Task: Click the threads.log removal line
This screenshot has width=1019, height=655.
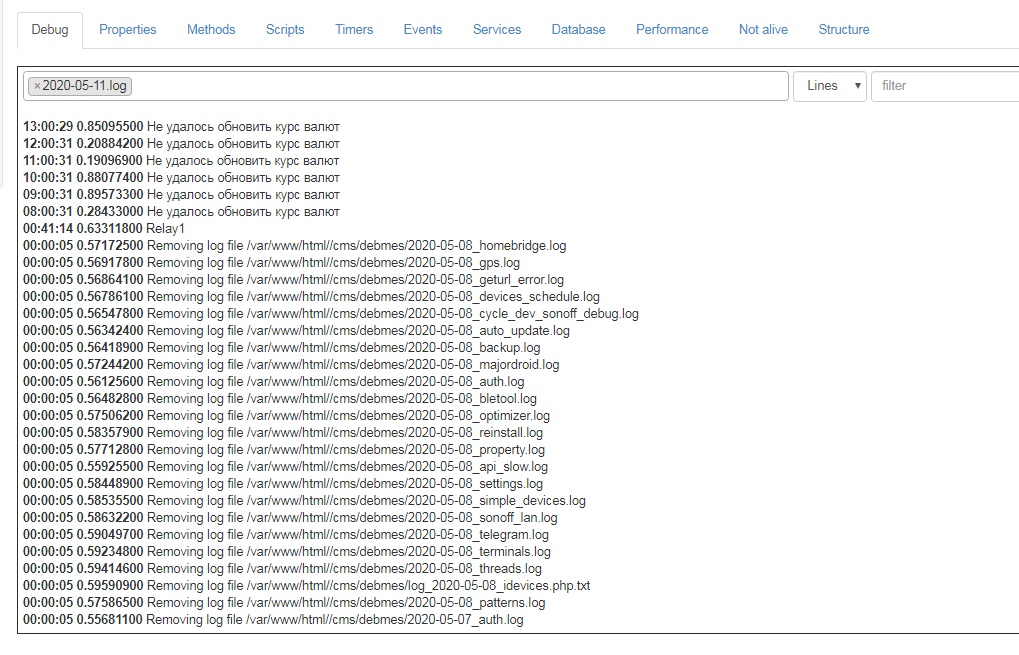Action: 282,568
